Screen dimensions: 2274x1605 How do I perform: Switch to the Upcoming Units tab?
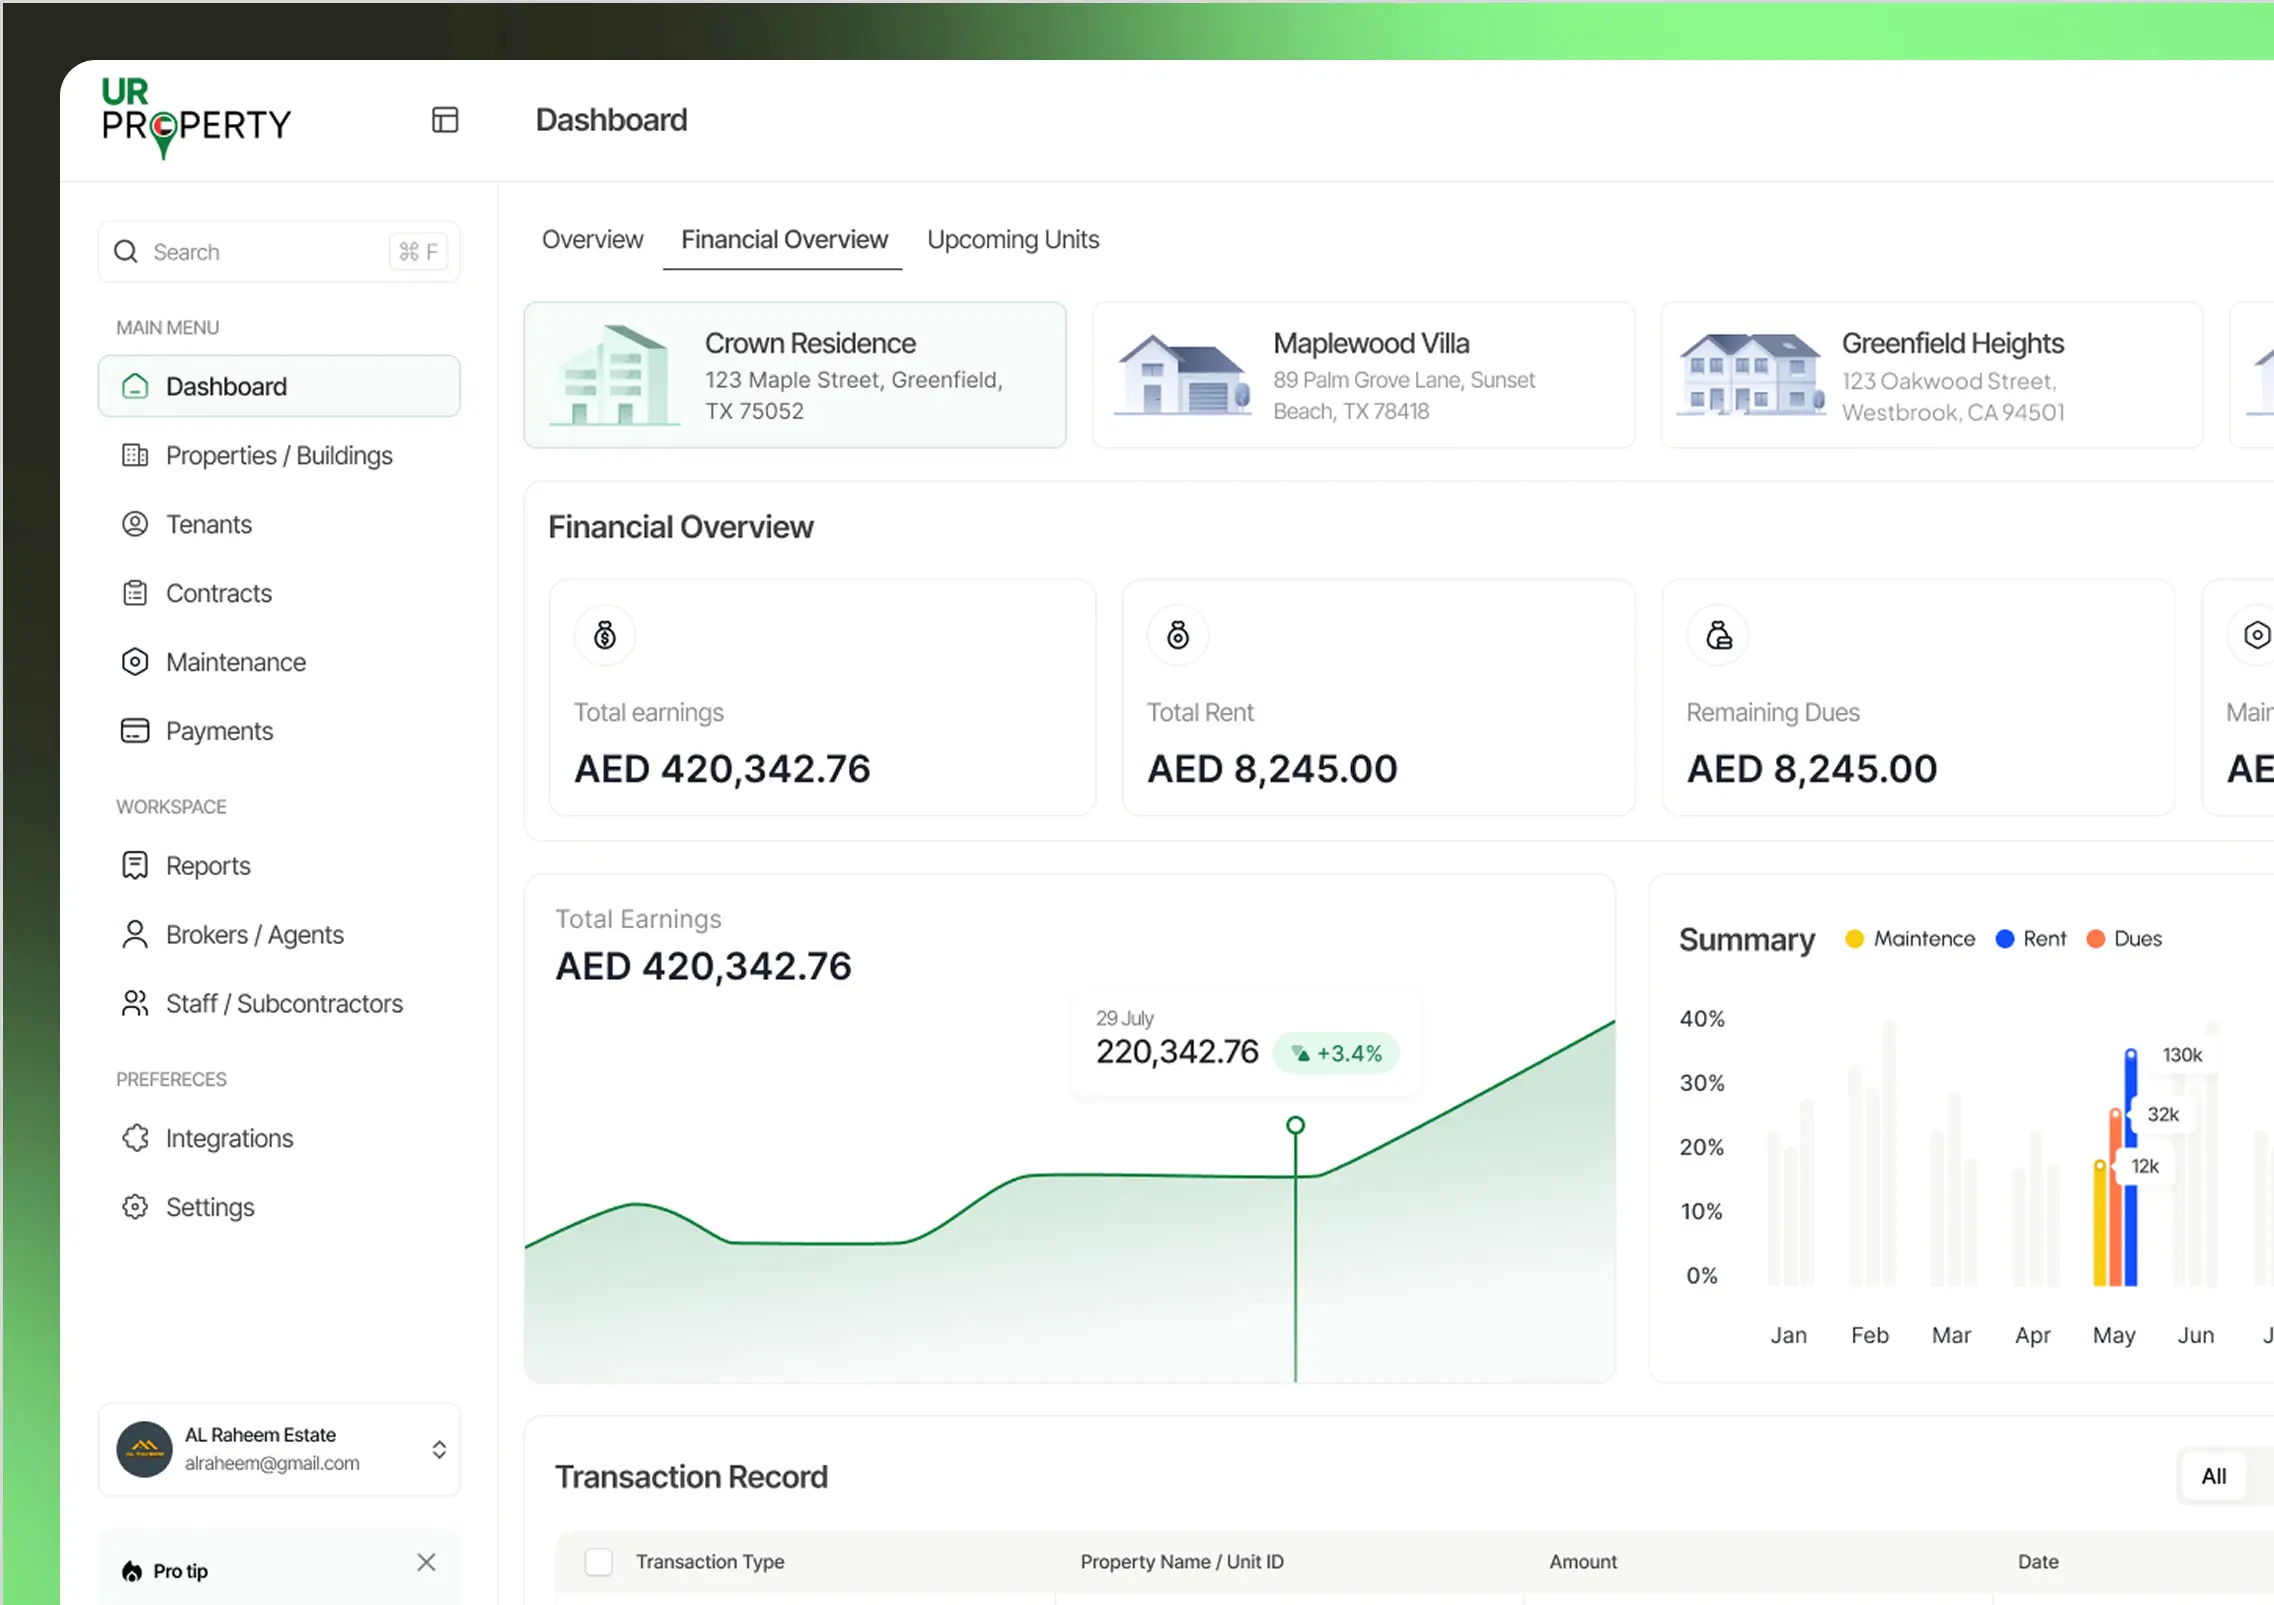coord(1012,240)
